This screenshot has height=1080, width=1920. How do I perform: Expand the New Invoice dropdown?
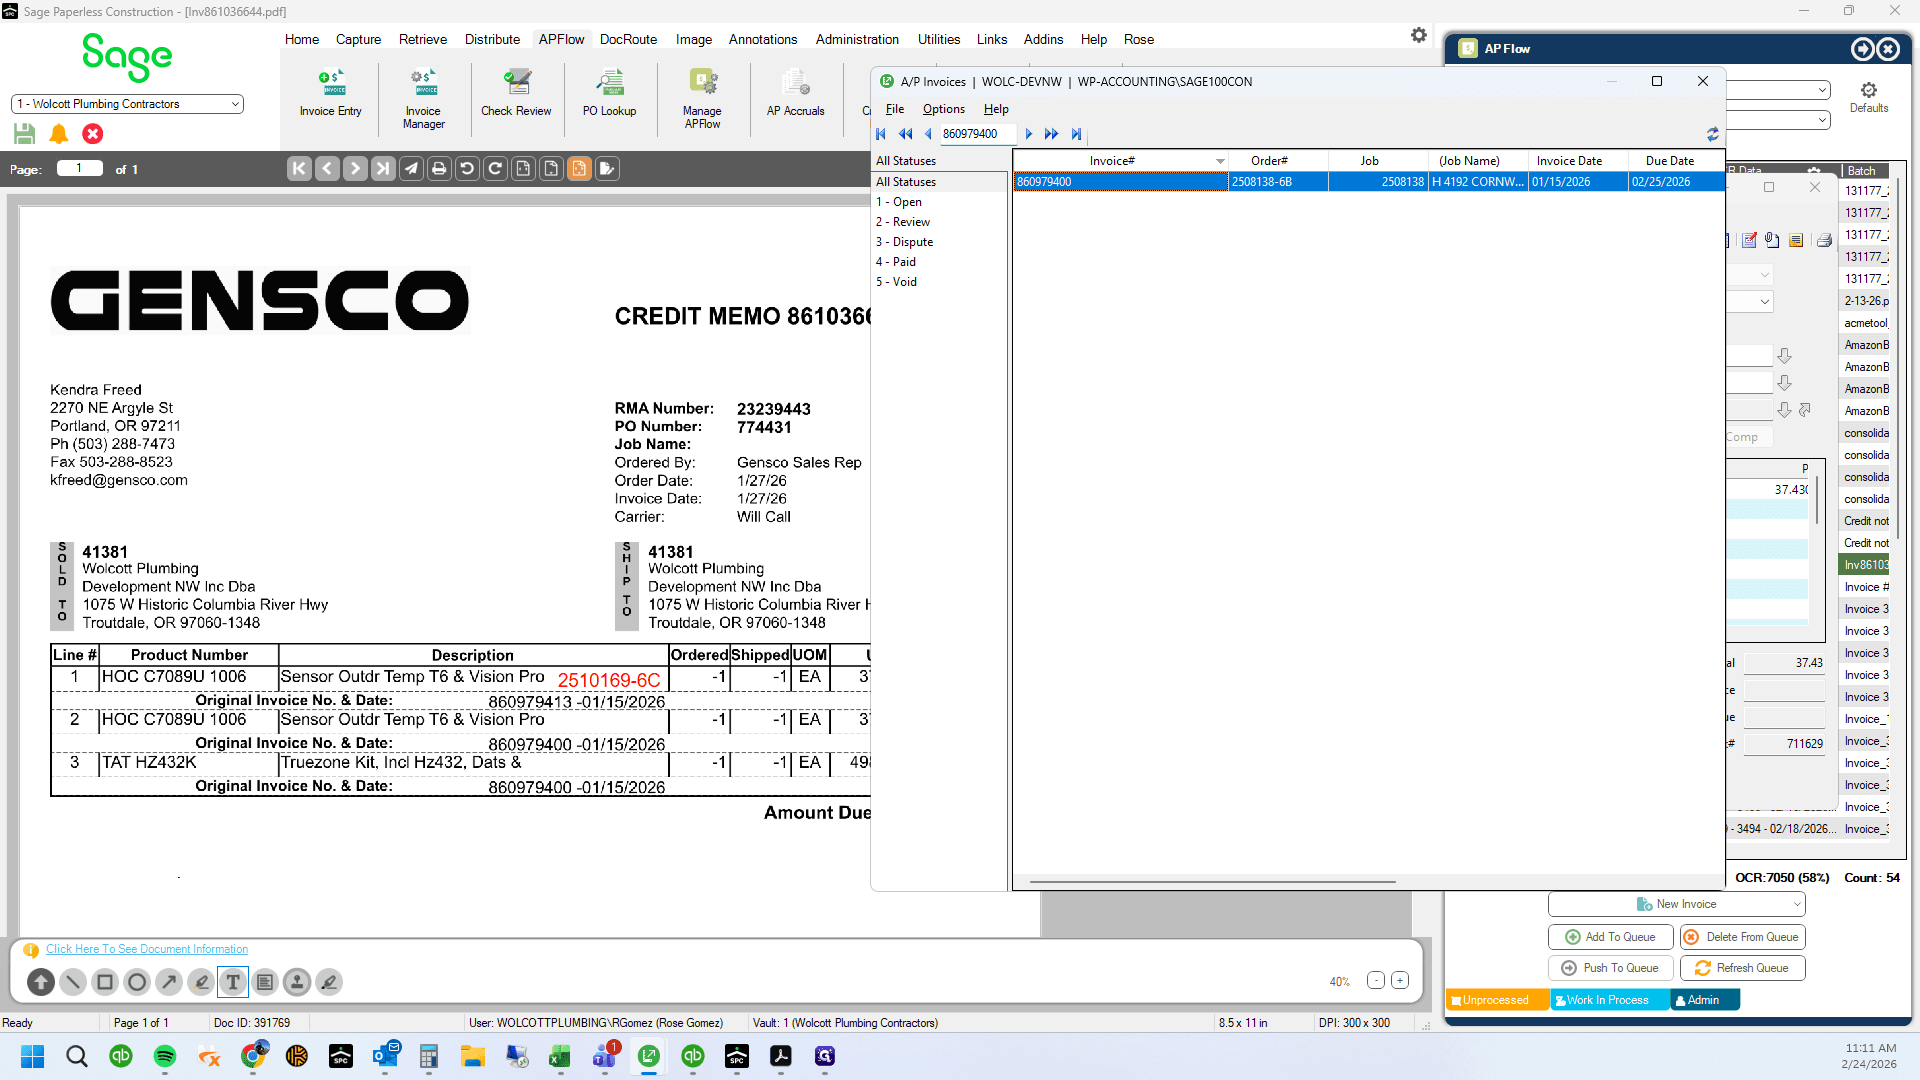1797,904
